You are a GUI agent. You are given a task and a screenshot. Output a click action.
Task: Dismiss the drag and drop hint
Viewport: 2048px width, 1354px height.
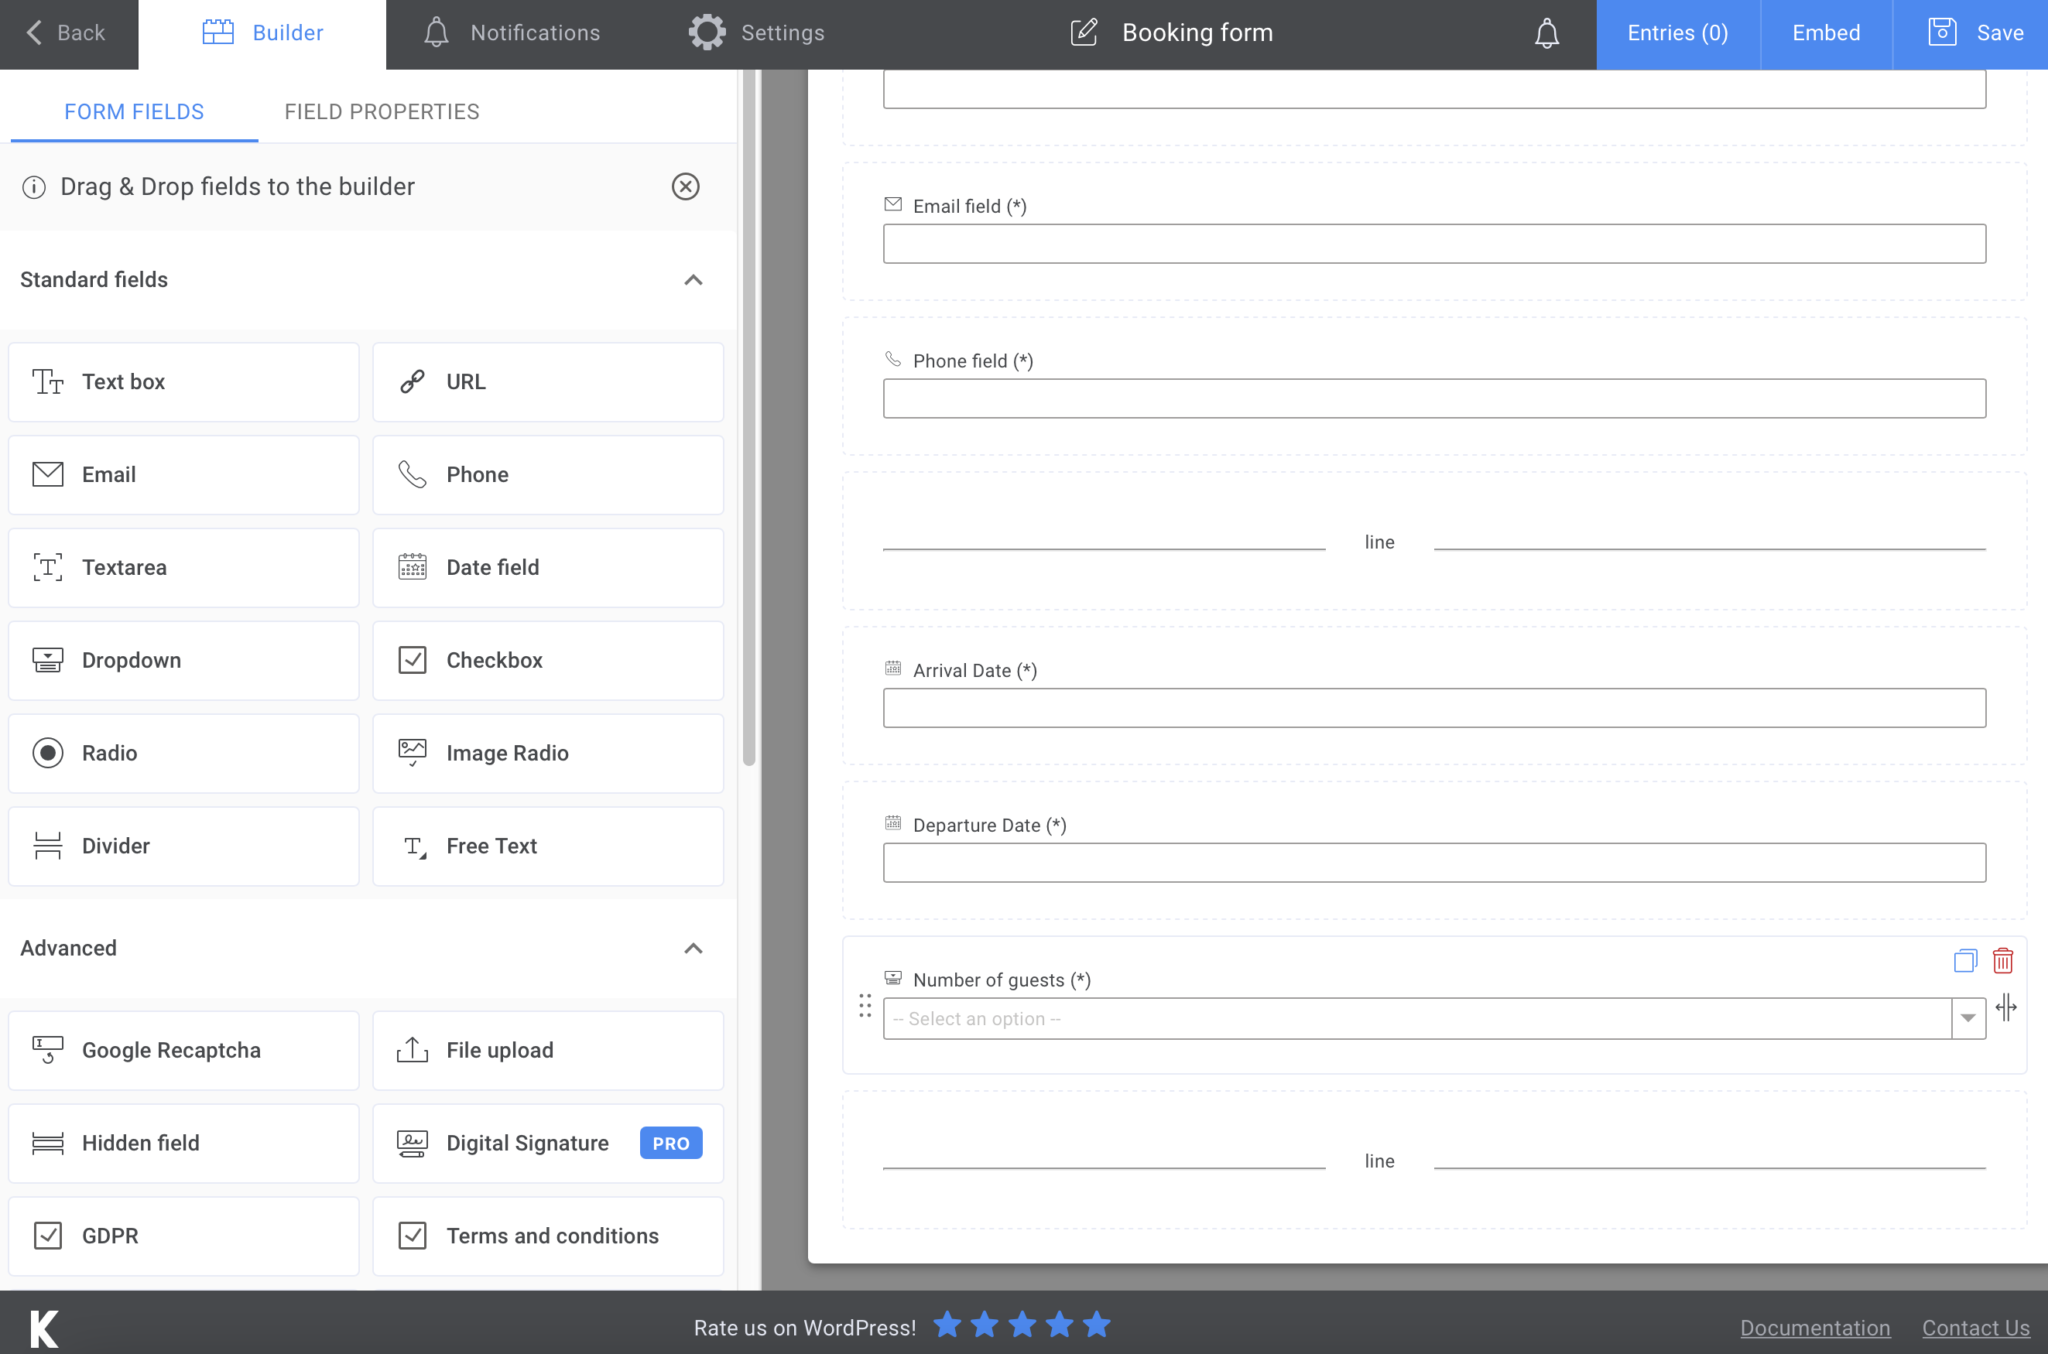click(686, 187)
